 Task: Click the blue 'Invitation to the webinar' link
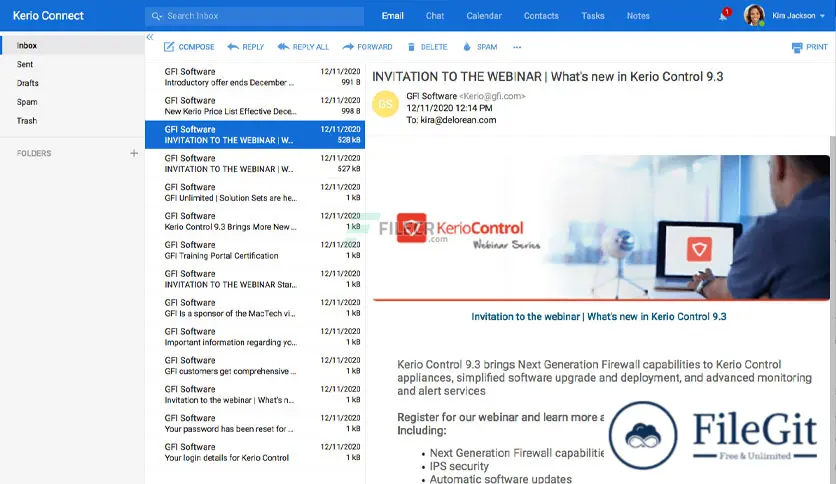click(x=599, y=317)
